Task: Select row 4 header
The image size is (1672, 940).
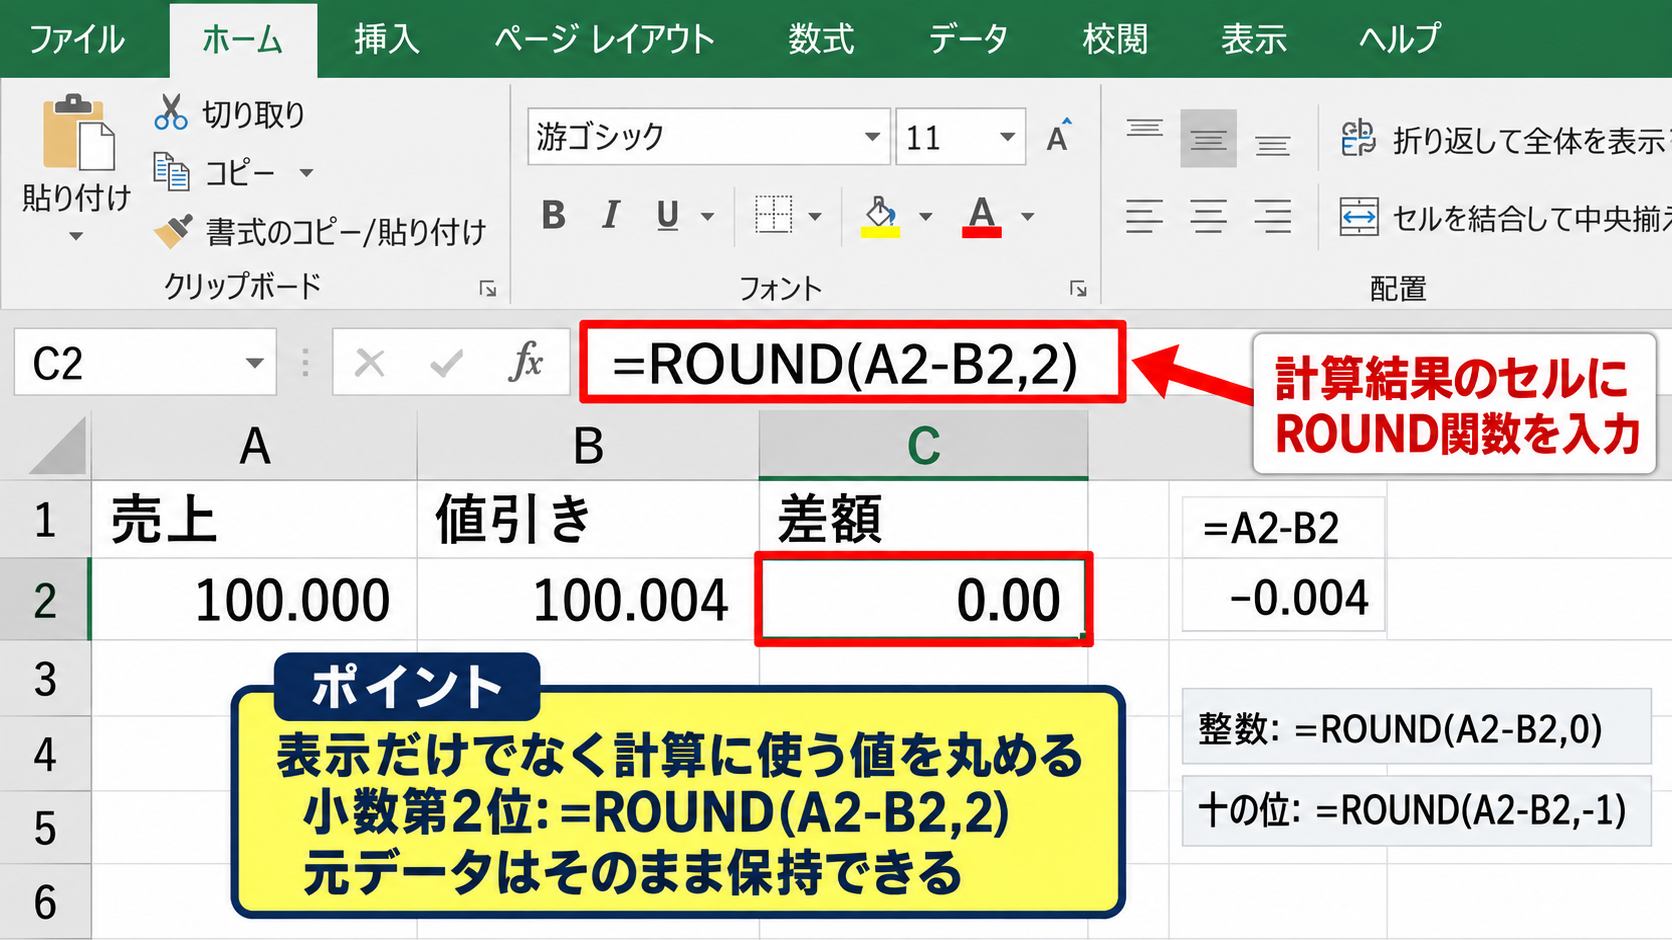Action: click(45, 754)
